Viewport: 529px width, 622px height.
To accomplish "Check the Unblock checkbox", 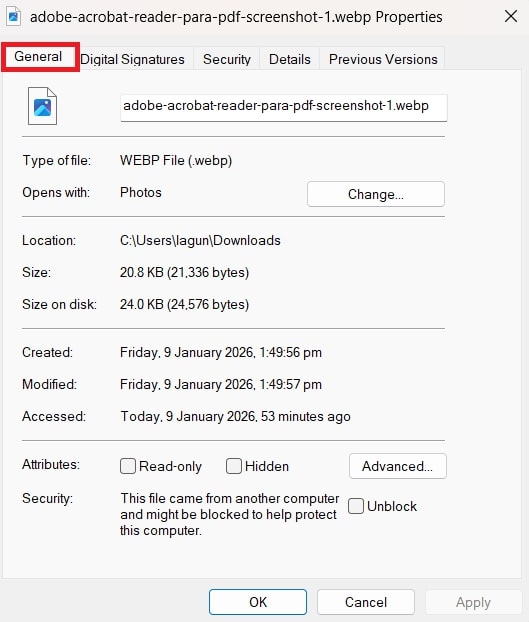I will pyautogui.click(x=356, y=506).
